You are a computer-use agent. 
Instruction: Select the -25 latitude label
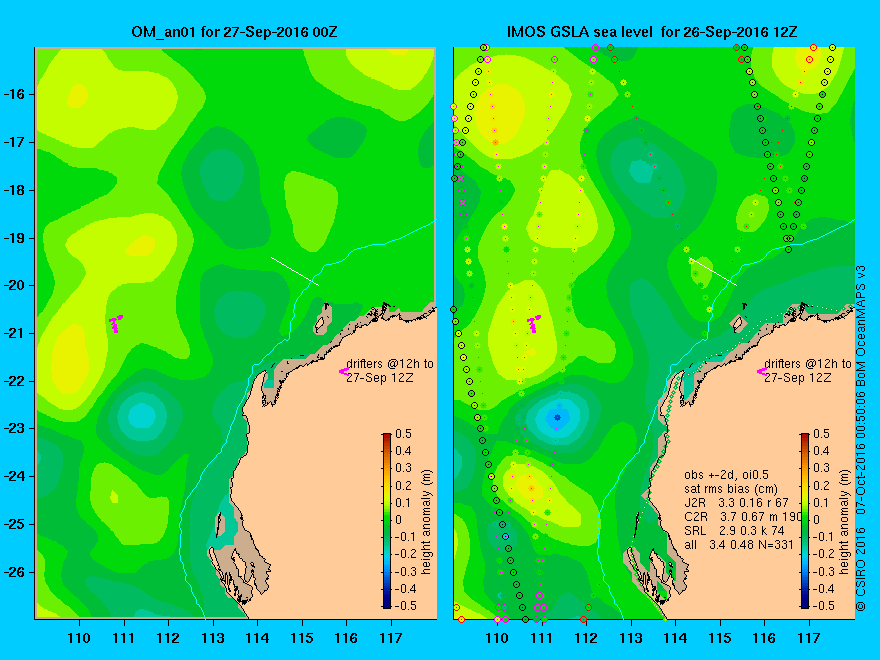(x=16, y=524)
